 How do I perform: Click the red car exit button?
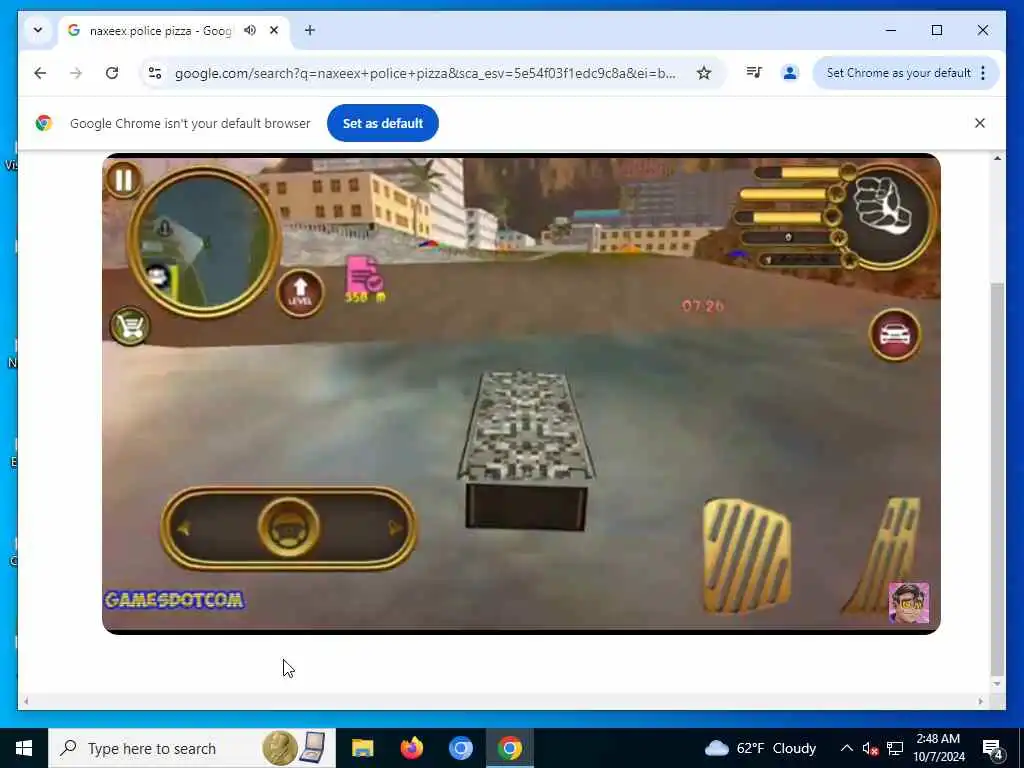click(x=895, y=334)
